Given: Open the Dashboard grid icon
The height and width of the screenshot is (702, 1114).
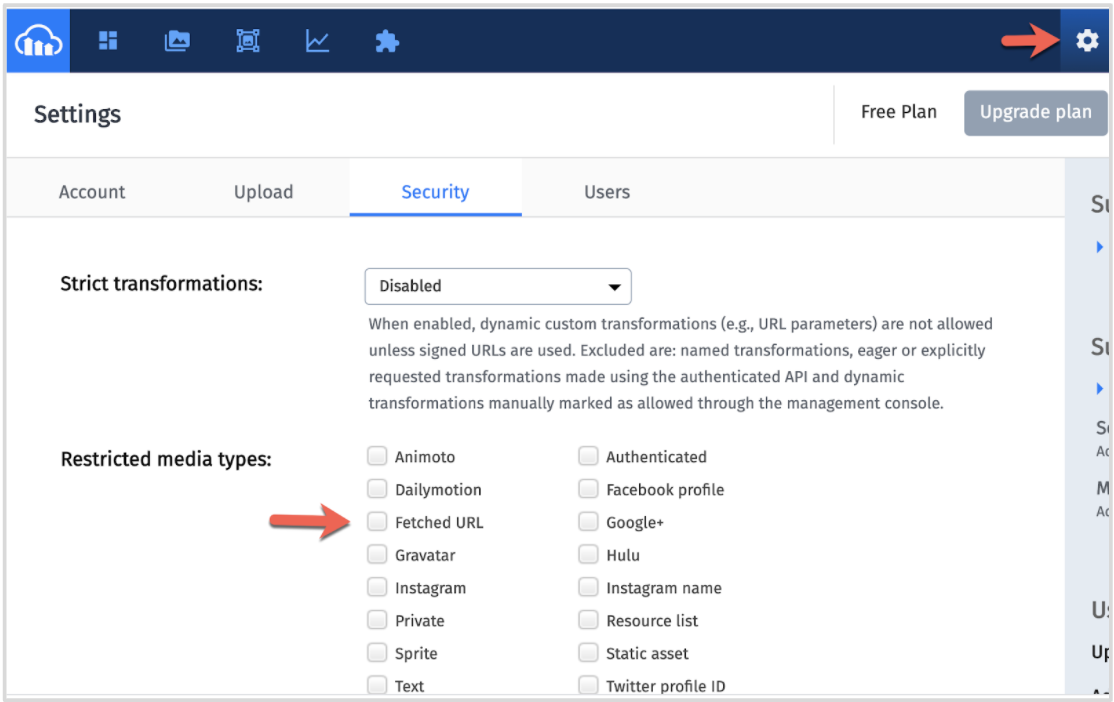Looking at the screenshot, I should click(108, 41).
